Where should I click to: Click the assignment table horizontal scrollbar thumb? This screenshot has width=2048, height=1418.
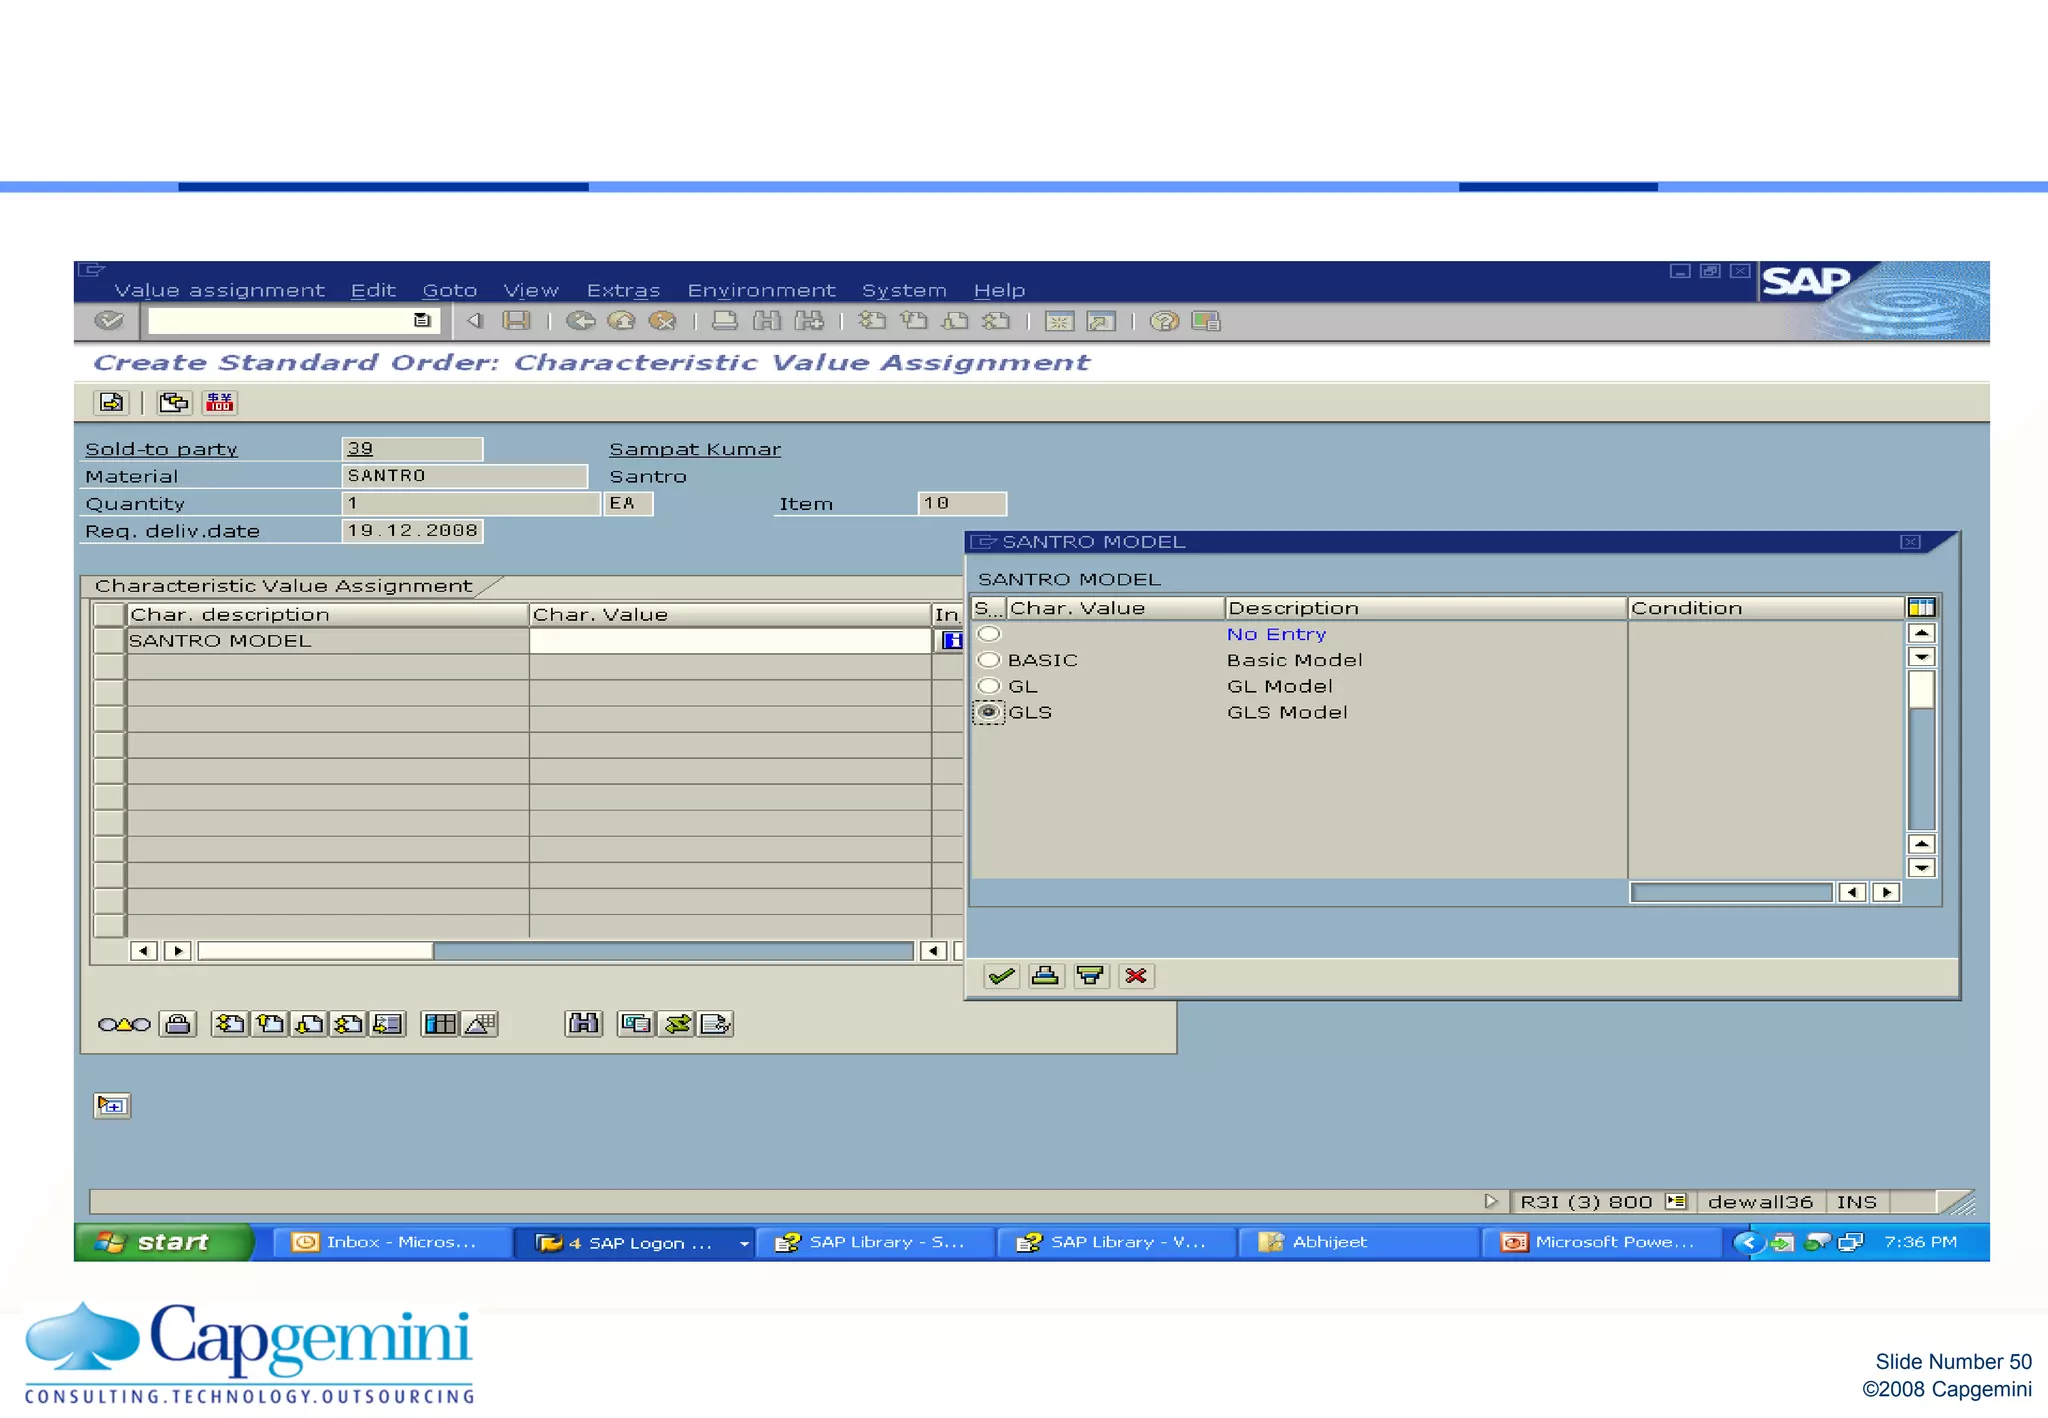tap(315, 951)
